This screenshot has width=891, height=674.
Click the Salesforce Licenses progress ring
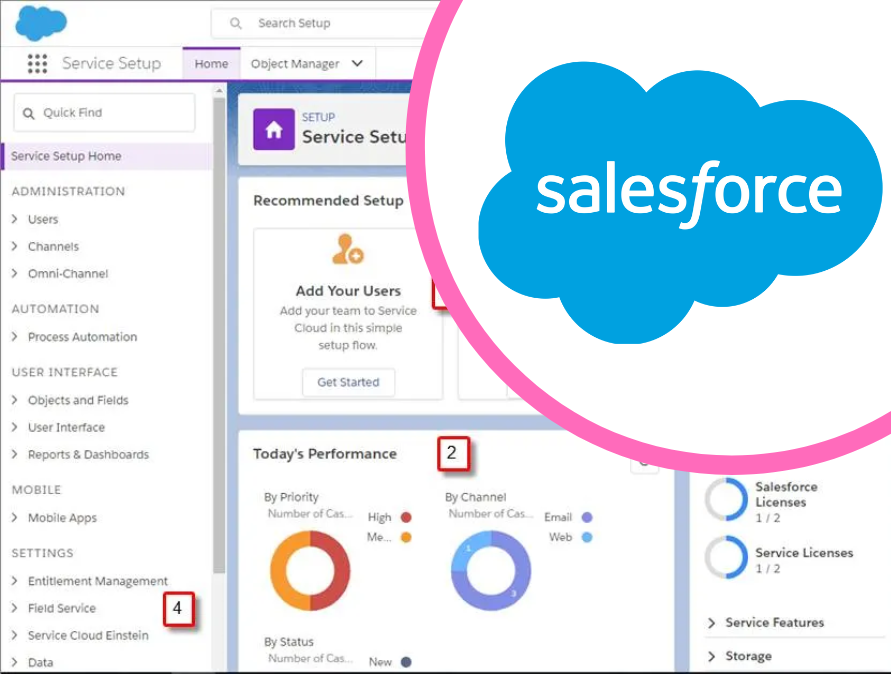click(x=726, y=500)
